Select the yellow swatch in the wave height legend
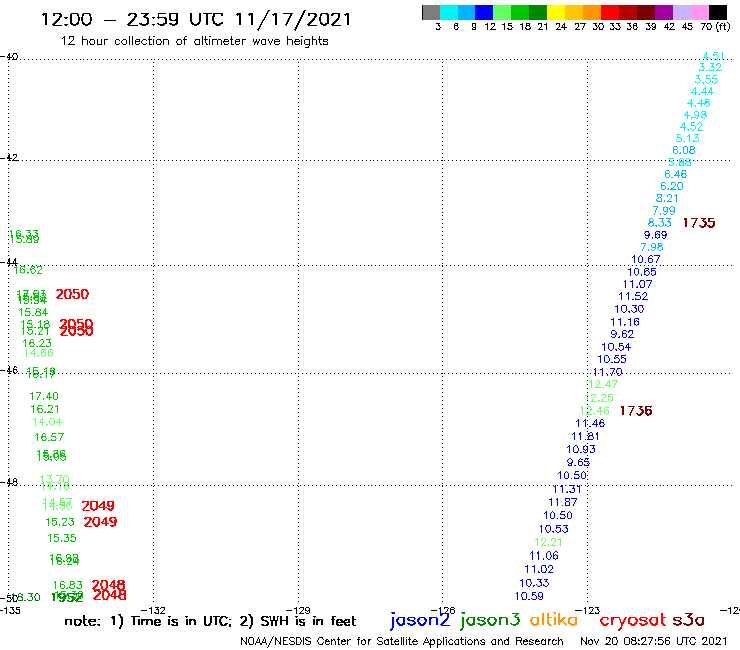This screenshot has height=650, width=740. [x=555, y=12]
